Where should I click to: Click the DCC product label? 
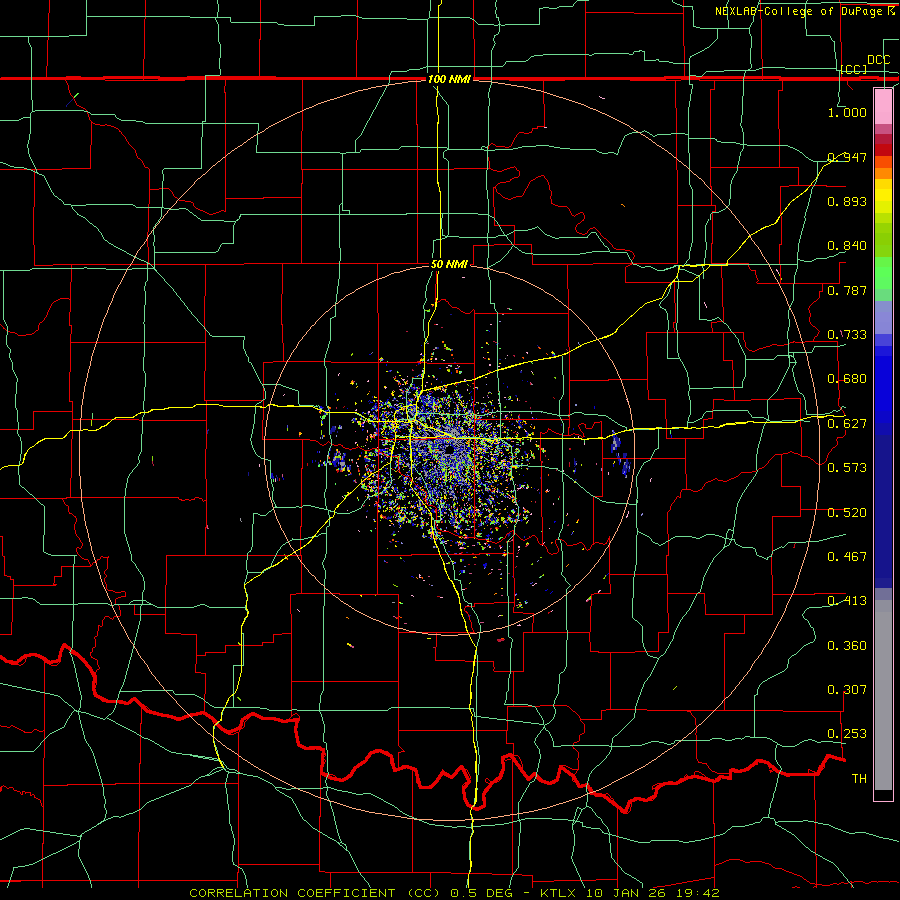879,60
